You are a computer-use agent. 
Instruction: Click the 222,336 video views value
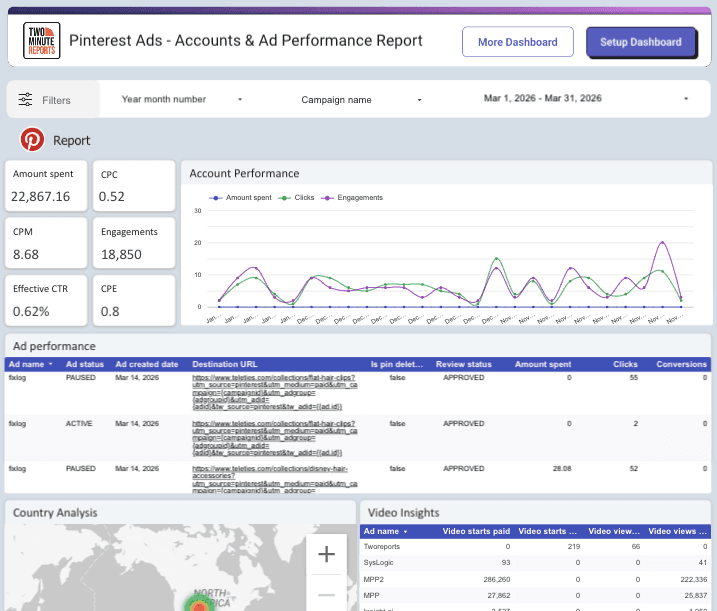tap(694, 579)
